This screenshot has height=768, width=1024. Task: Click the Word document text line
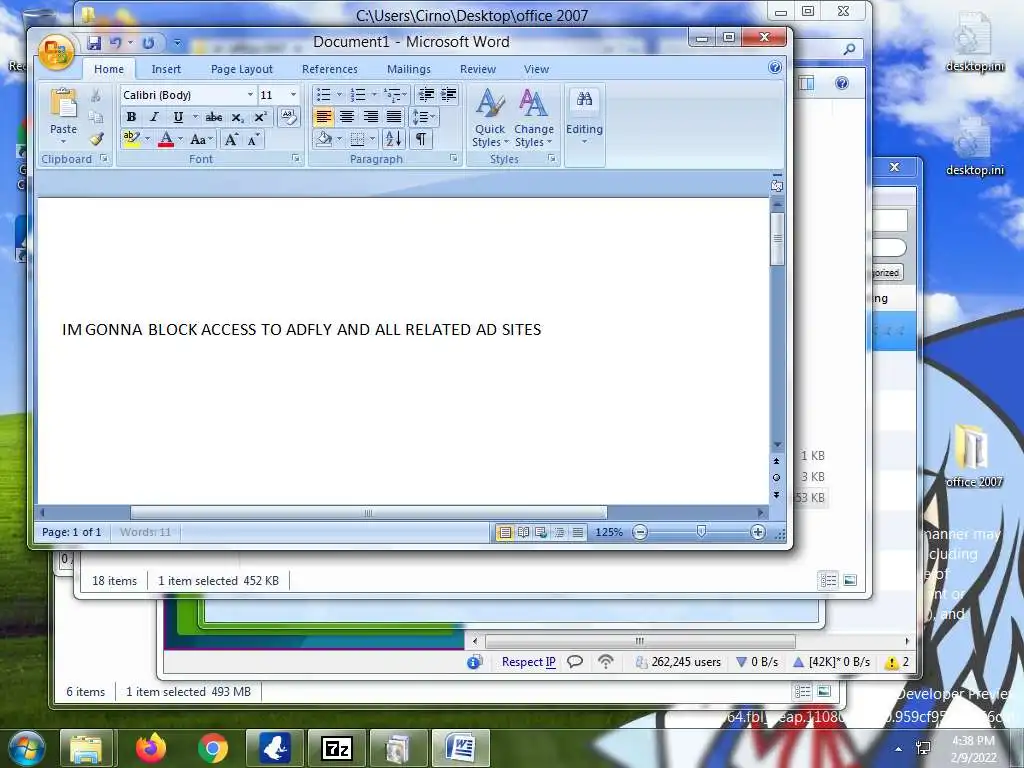pyautogui.click(x=302, y=330)
